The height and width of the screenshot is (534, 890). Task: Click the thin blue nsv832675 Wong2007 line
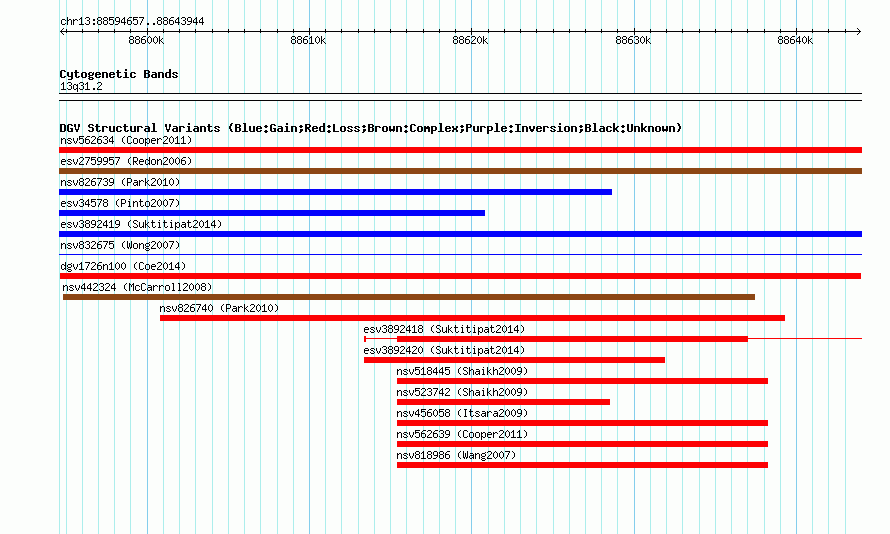(x=460, y=254)
